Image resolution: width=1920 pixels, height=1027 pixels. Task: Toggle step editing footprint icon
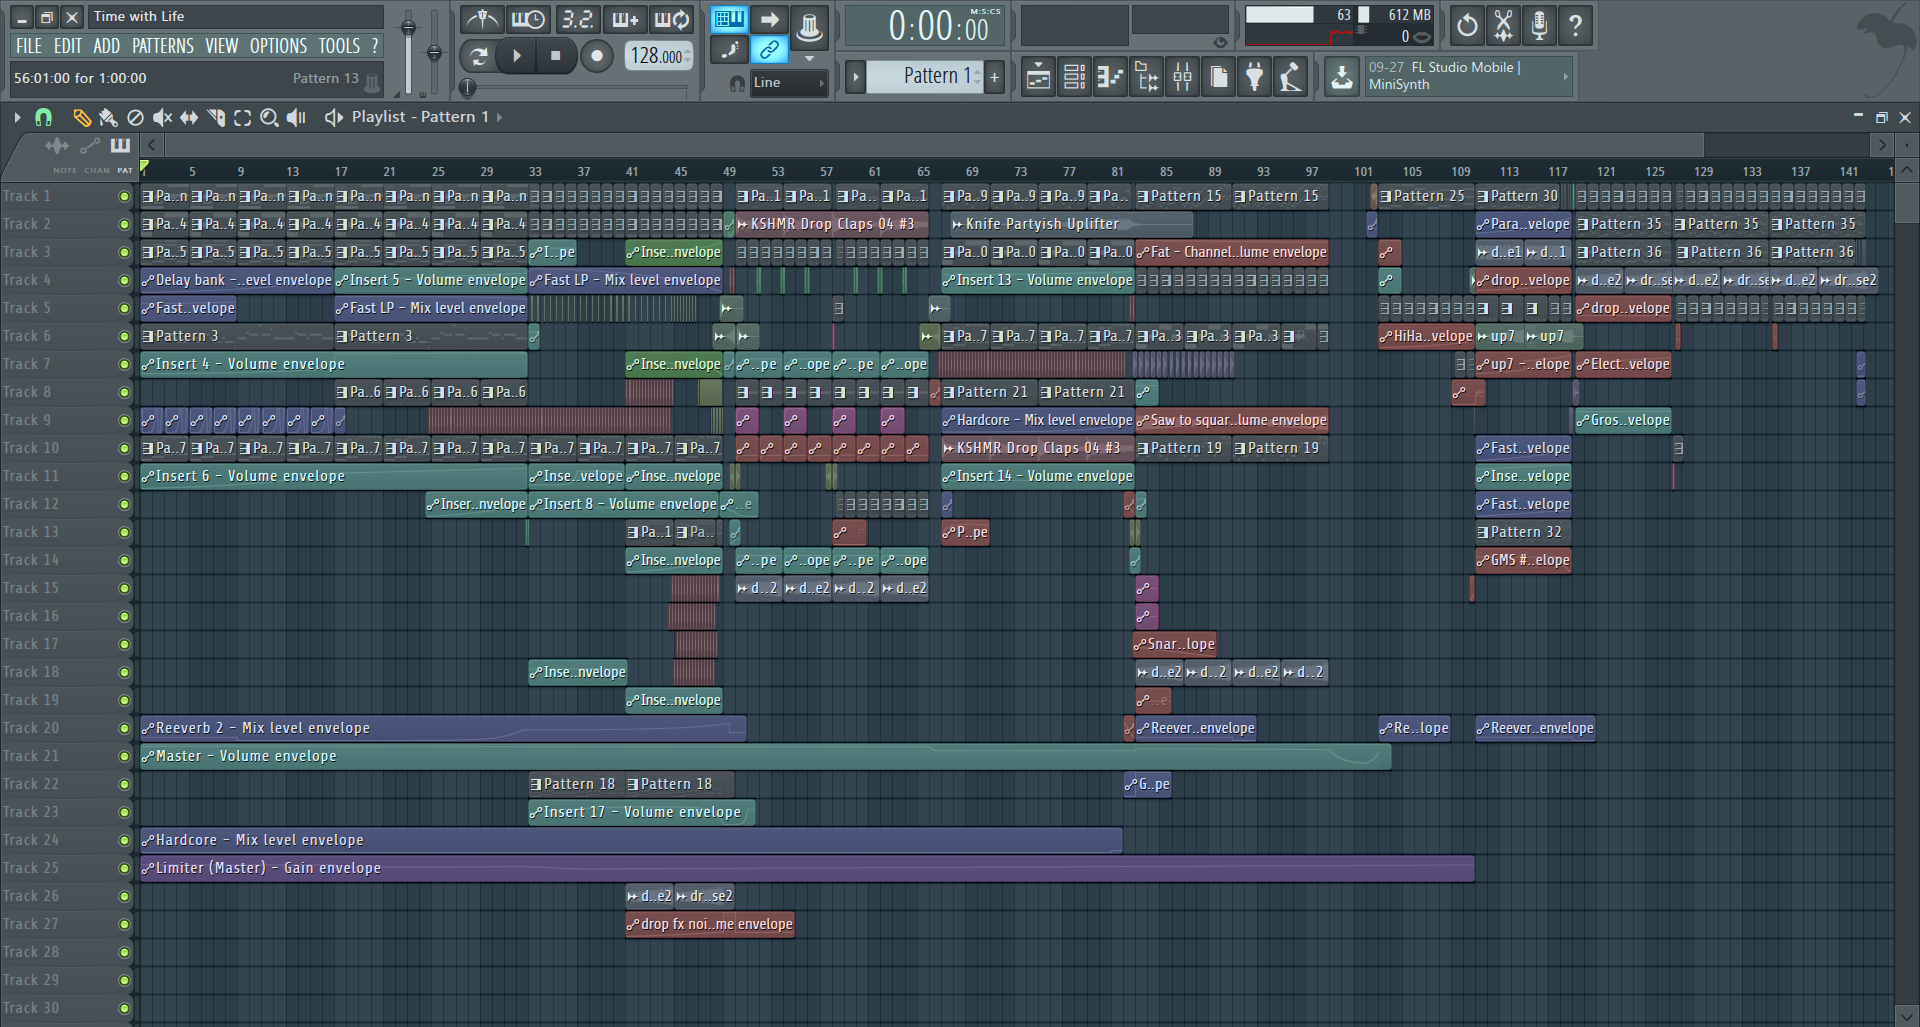730,49
